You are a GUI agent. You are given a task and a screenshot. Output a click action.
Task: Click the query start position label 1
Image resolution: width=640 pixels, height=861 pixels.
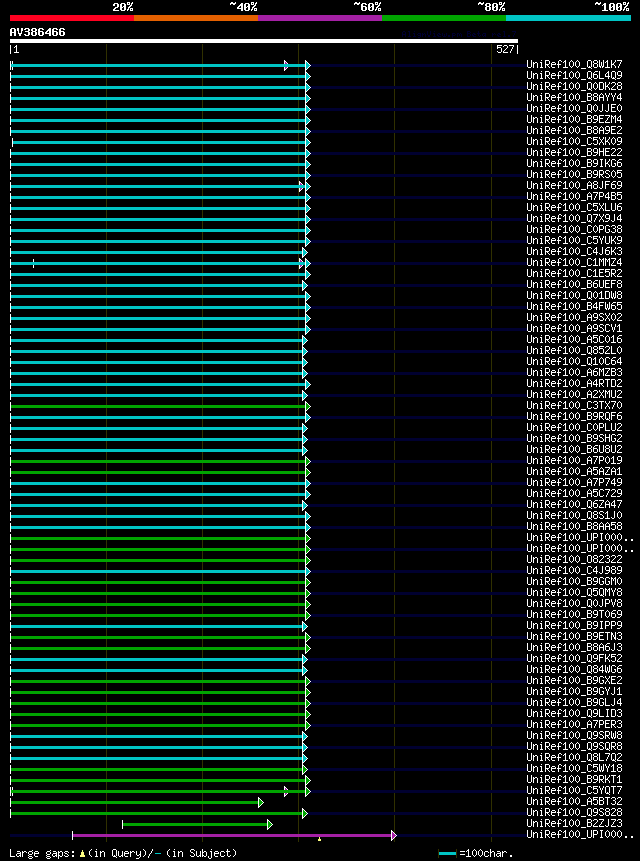point(15,49)
